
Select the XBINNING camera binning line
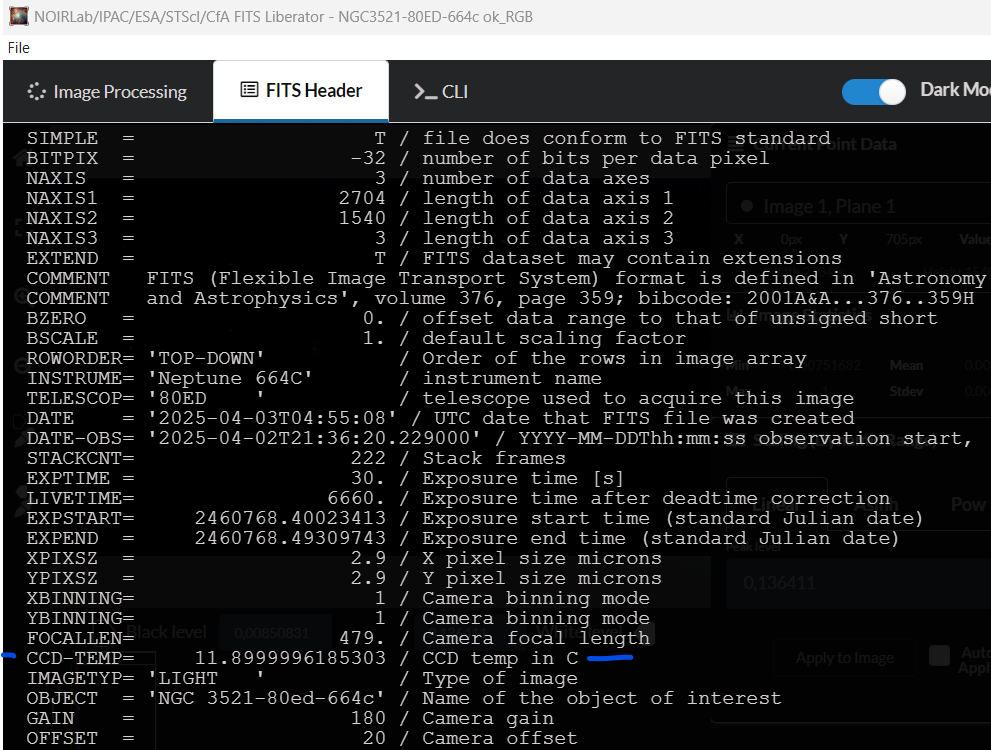pos(337,598)
